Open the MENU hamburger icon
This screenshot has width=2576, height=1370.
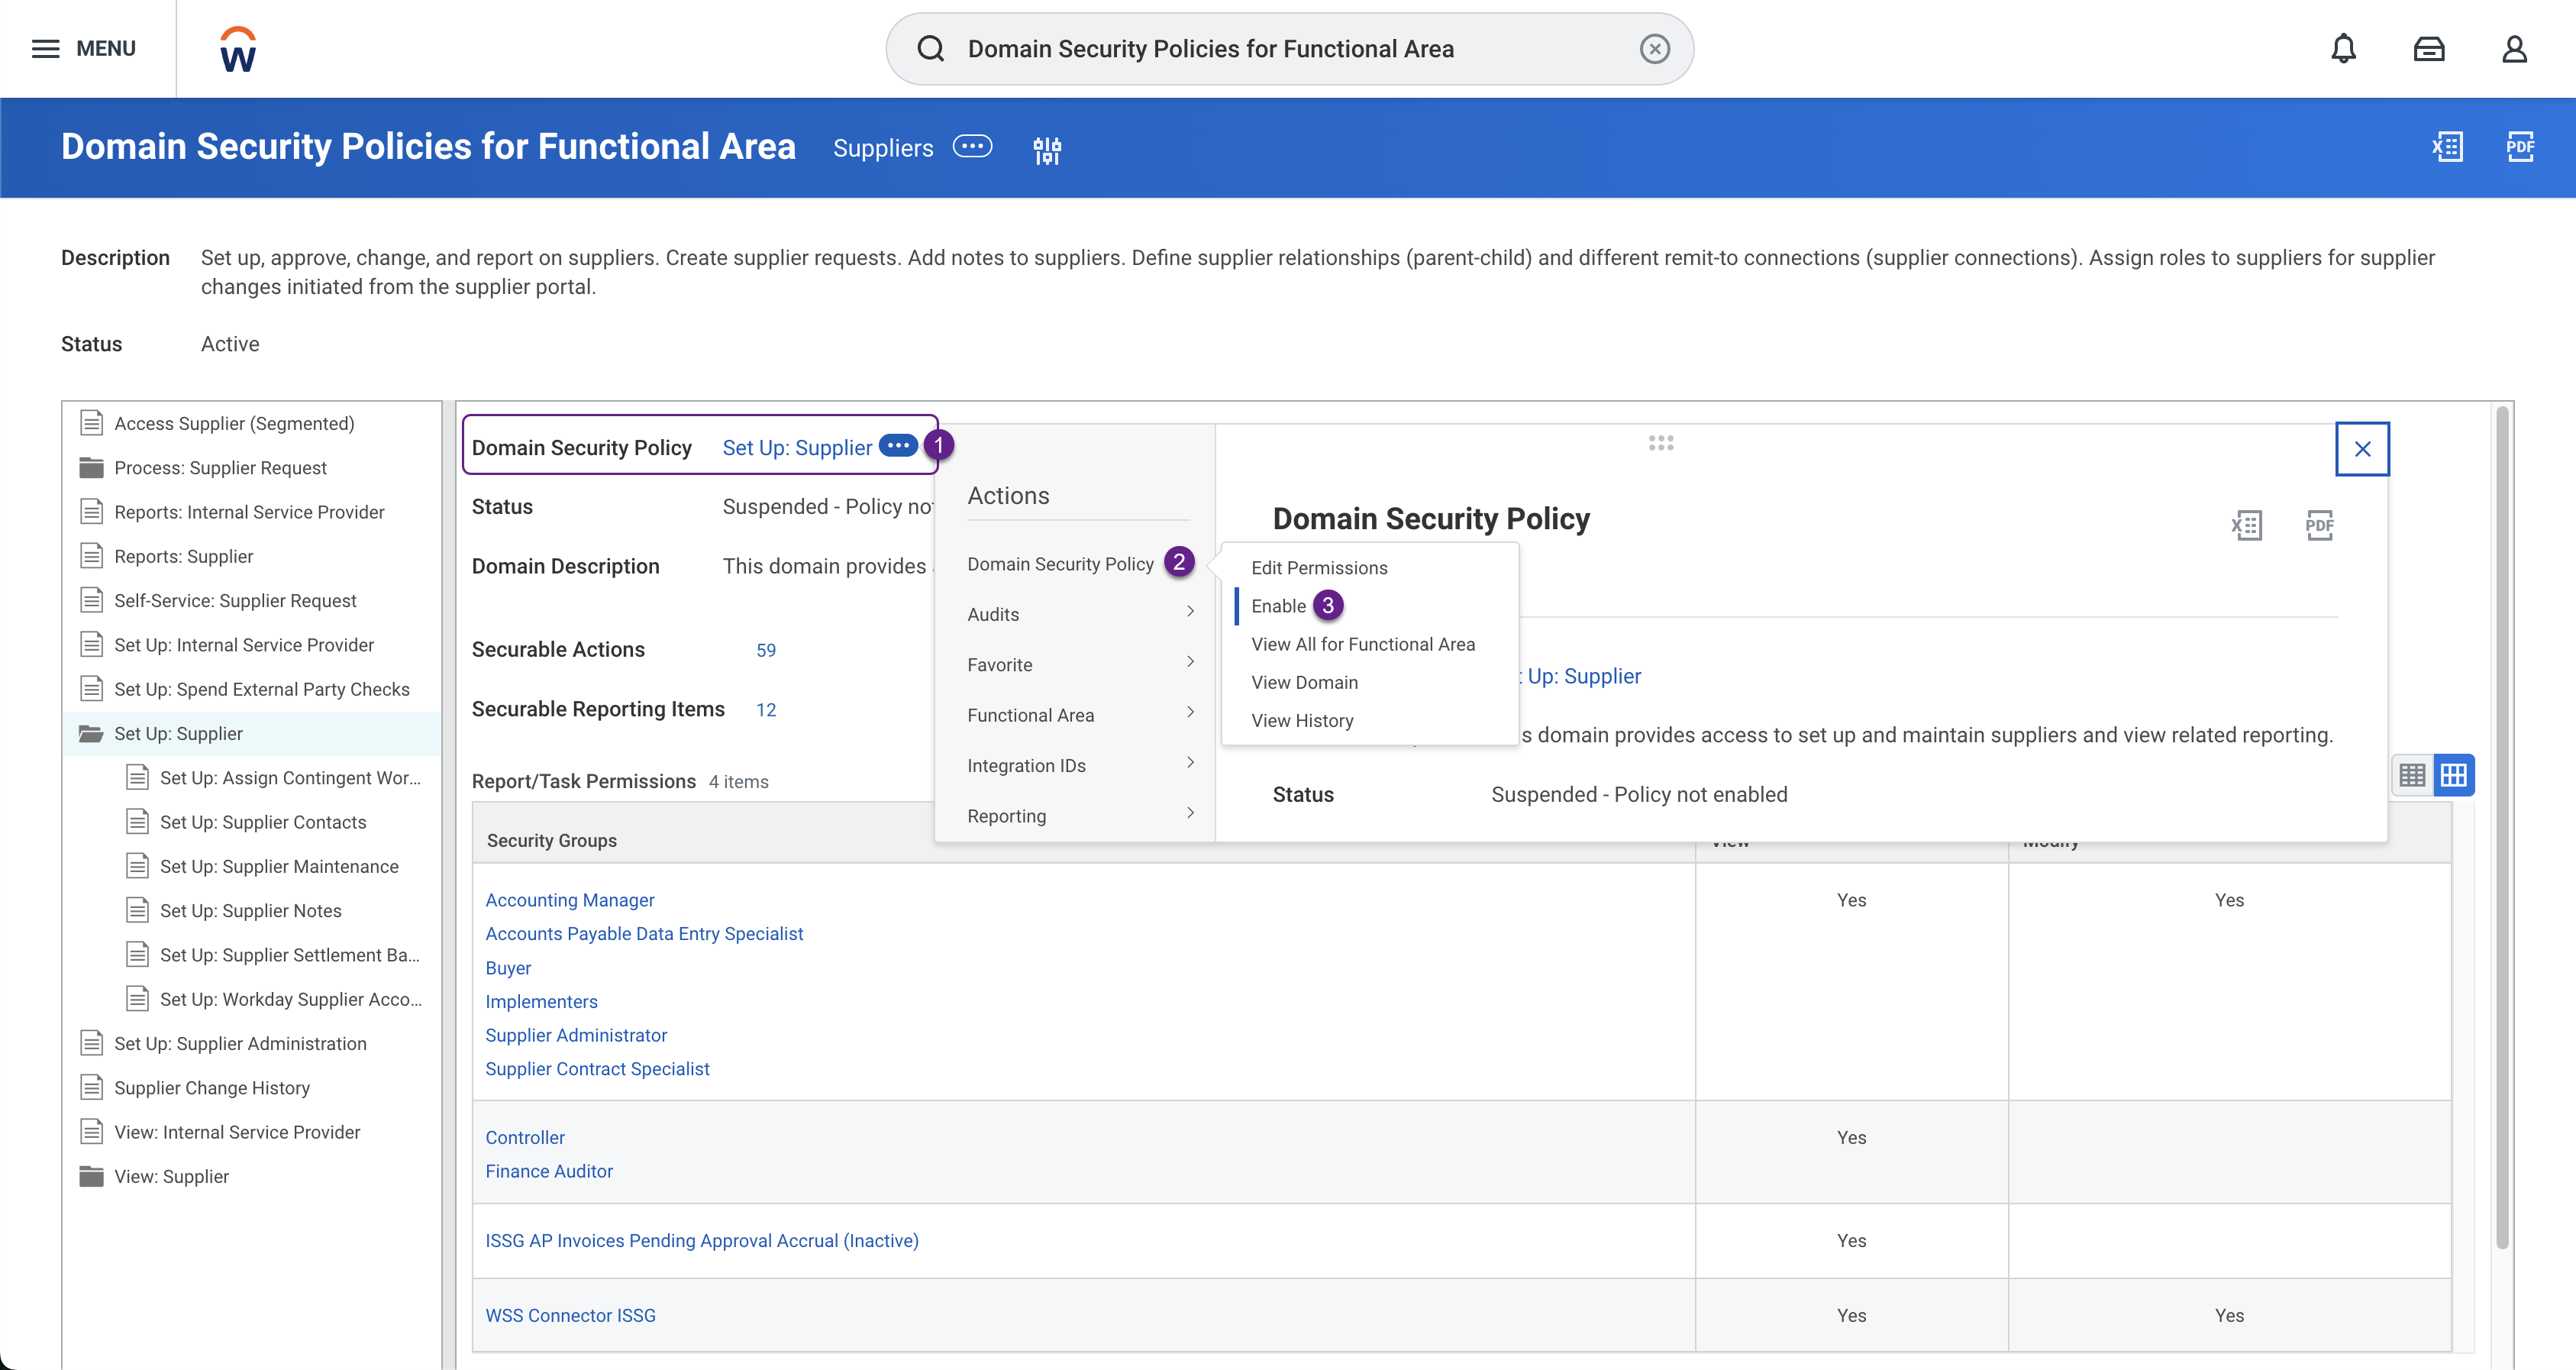pos(46,48)
